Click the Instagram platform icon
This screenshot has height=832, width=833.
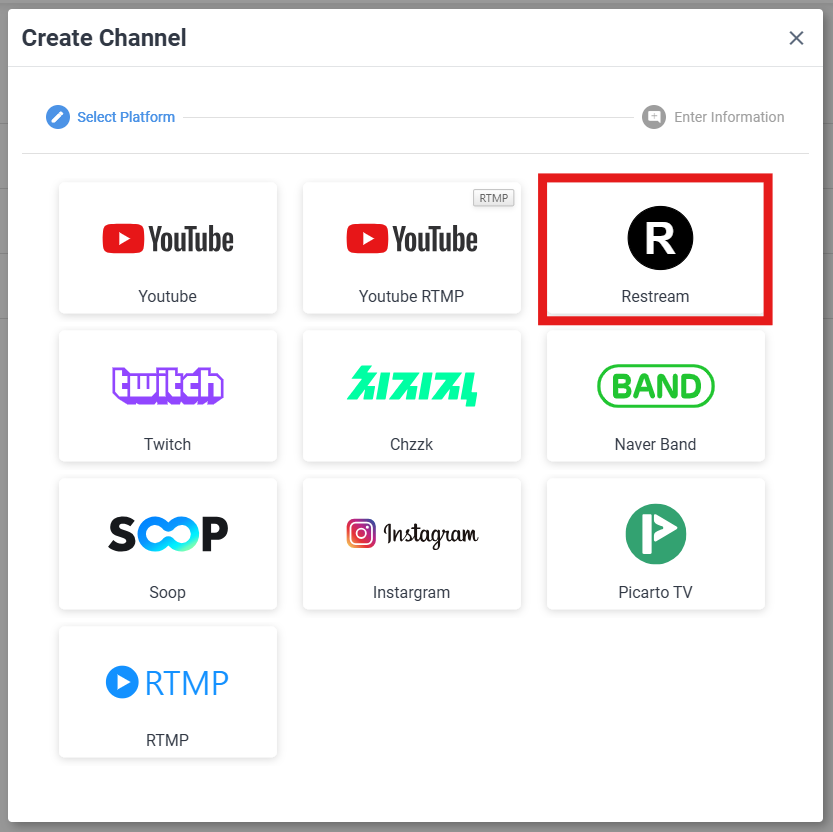coord(411,534)
